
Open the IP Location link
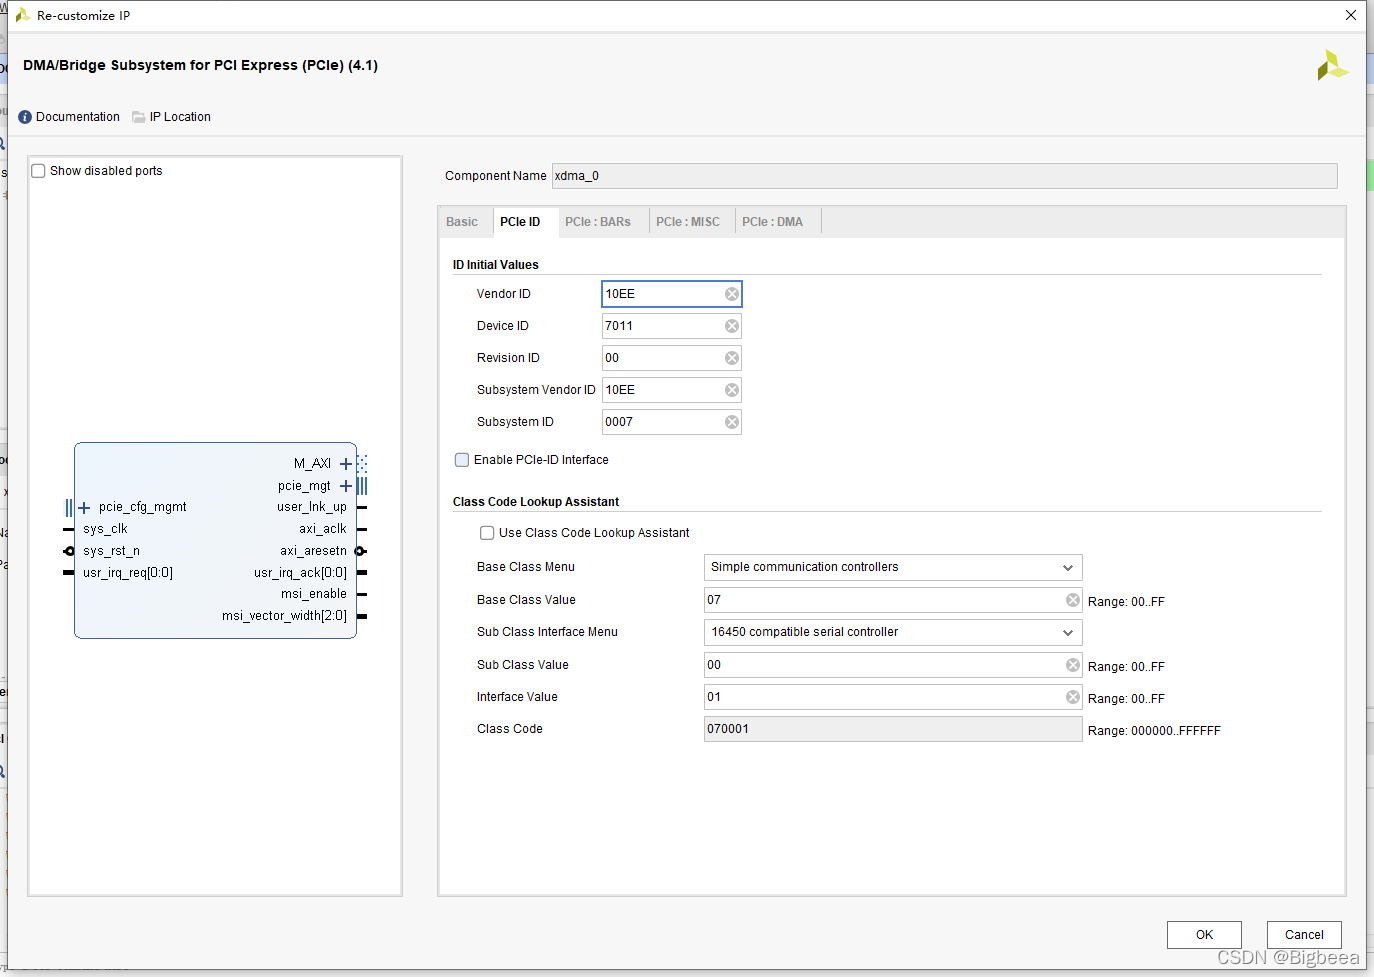pos(180,117)
